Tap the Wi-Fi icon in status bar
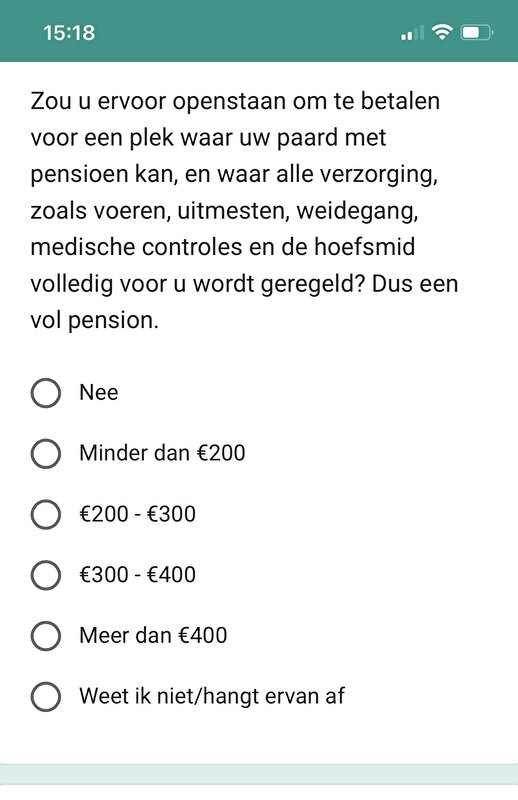The height and width of the screenshot is (800, 518). (442, 33)
